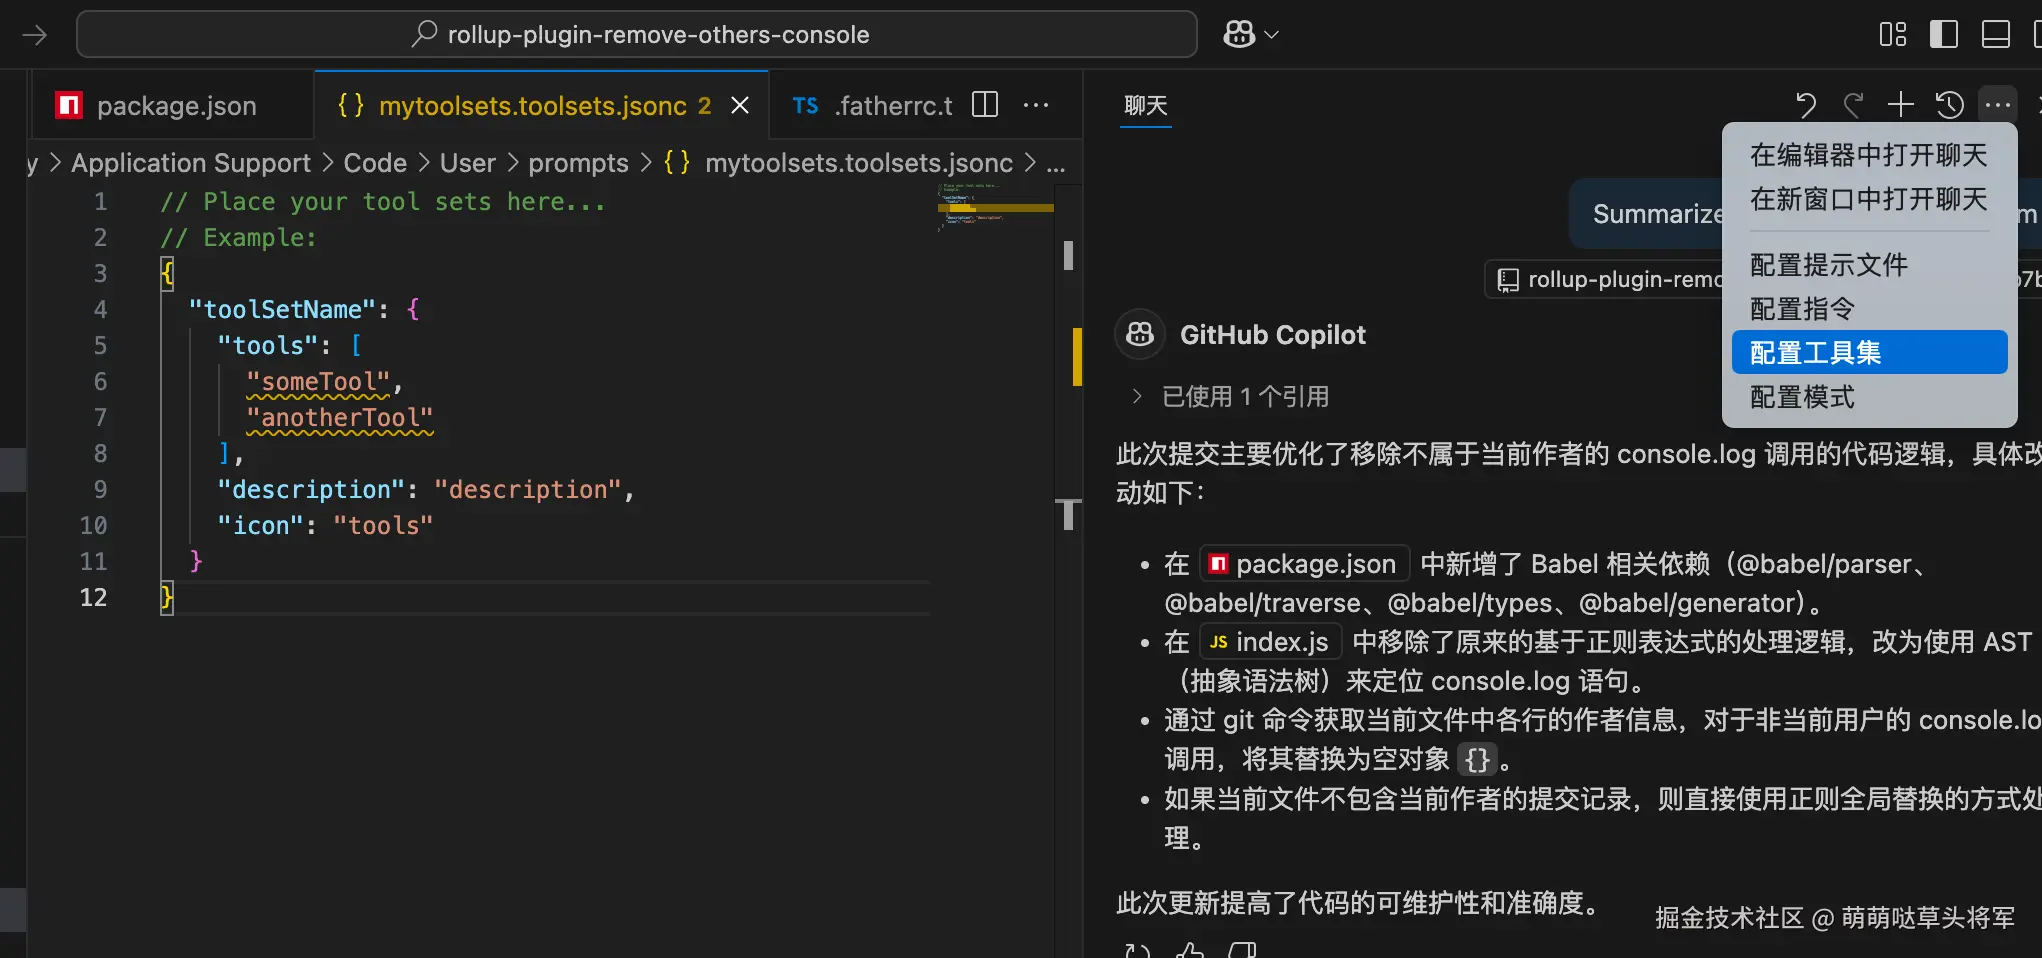Expand the '已使用 1 个引用' references section
The width and height of the screenshot is (2042, 958).
pyautogui.click(x=1136, y=396)
